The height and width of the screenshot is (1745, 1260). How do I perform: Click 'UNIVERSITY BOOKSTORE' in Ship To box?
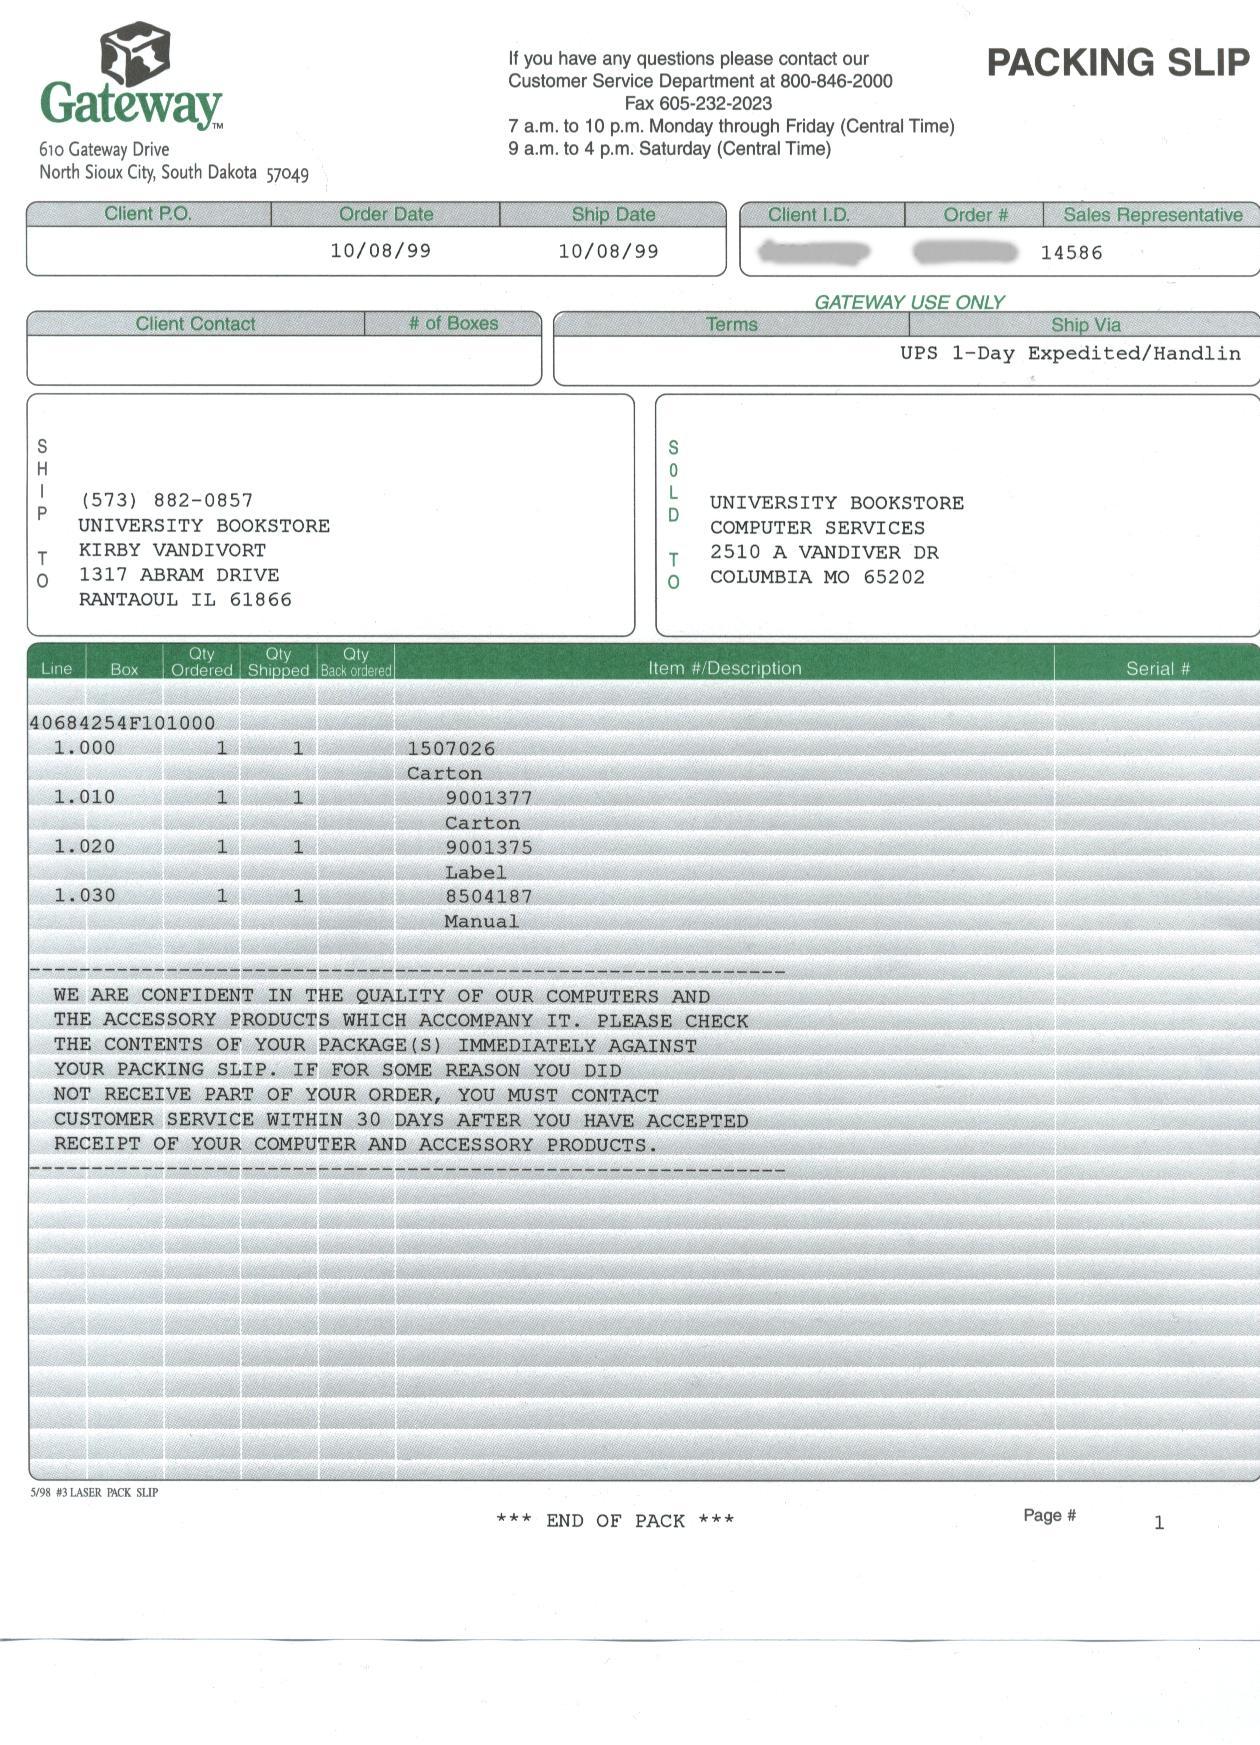pyautogui.click(x=204, y=525)
